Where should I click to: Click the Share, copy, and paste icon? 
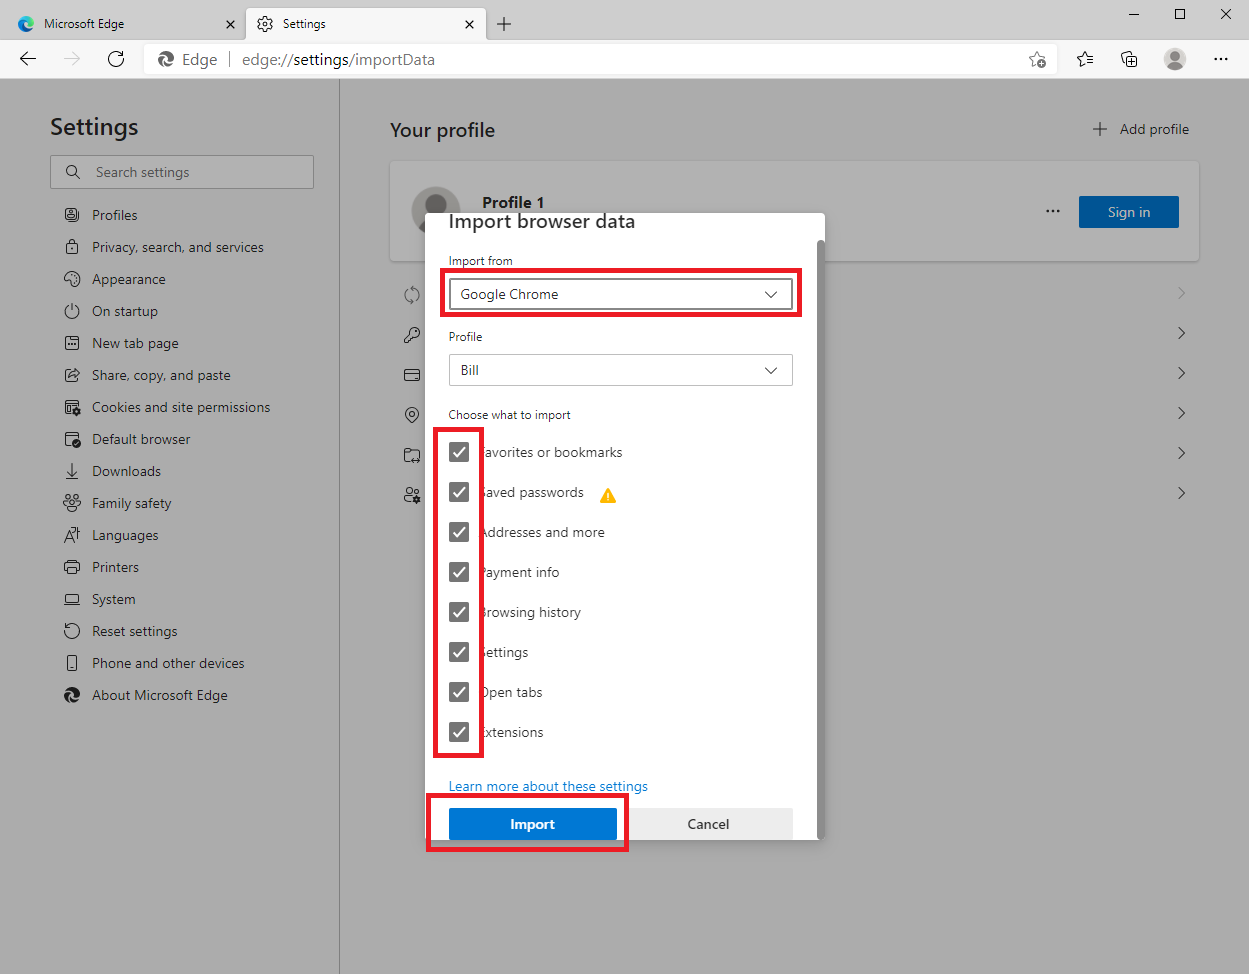pyautogui.click(x=72, y=375)
